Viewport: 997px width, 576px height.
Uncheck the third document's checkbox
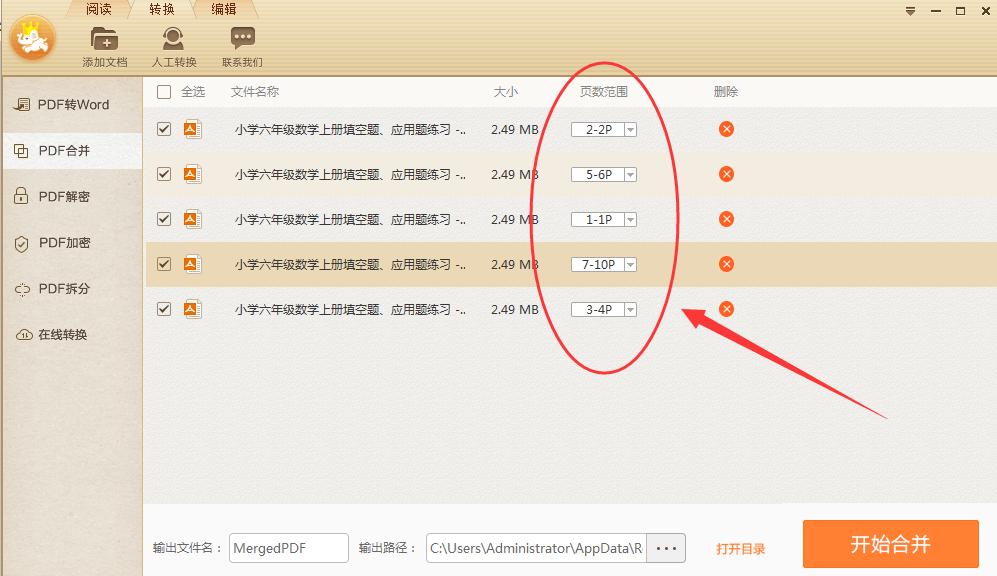pos(163,218)
